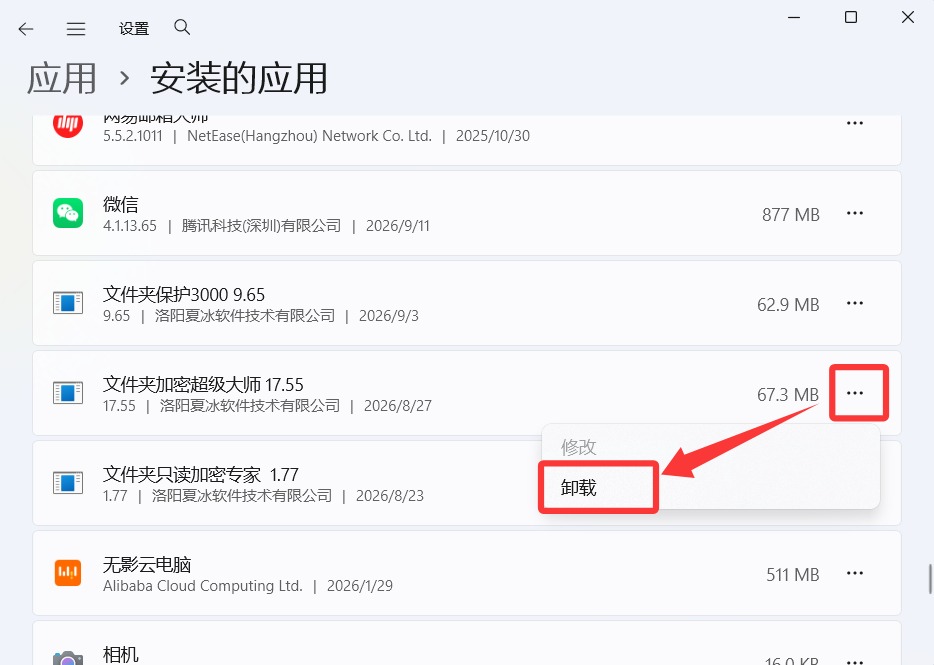Screen dimensions: 934x665
Task: Choose 修改 from the context menu
Action: (x=578, y=447)
